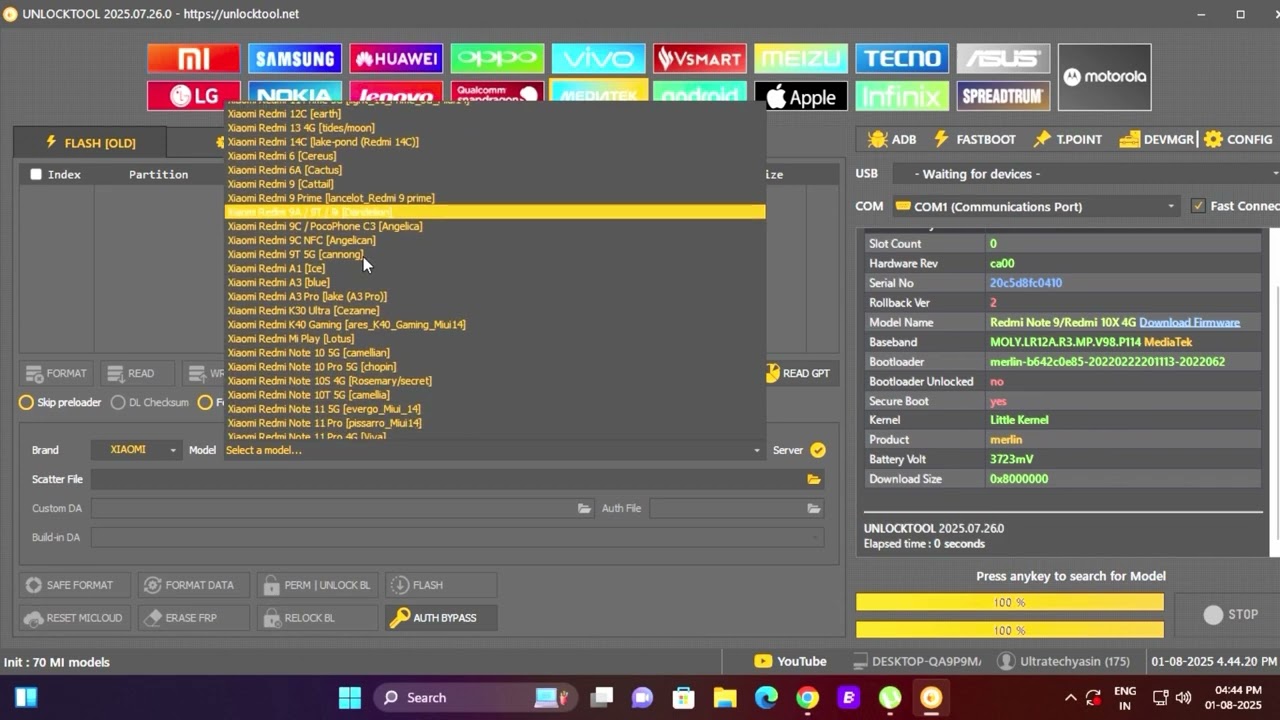Open the COM1 Communications Port dropdown
Screen dimensions: 1280x720
(1037, 206)
